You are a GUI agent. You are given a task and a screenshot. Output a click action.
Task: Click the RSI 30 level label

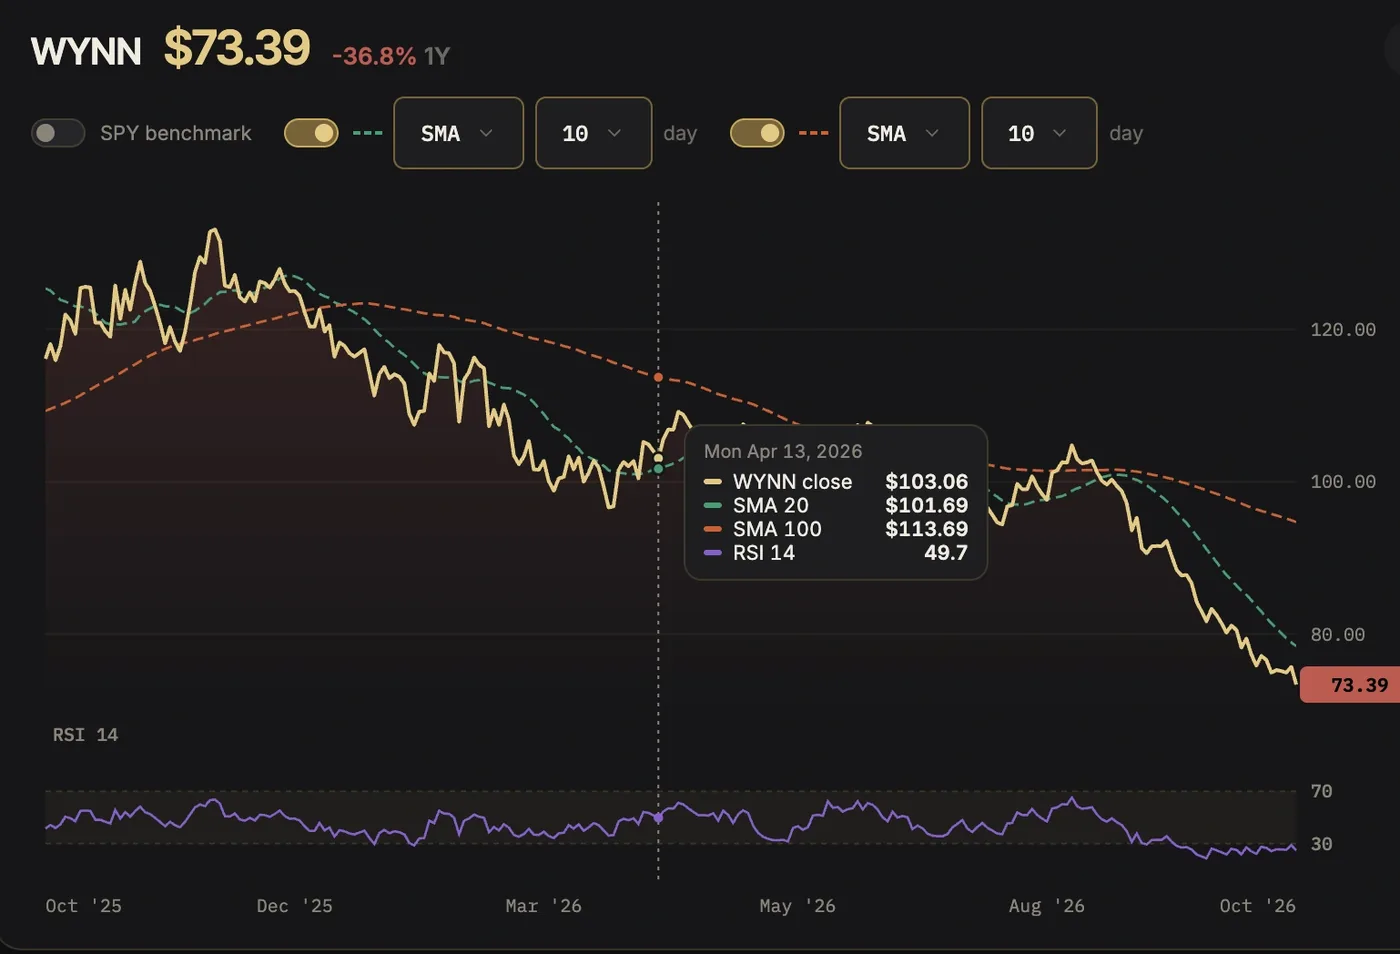point(1321,844)
